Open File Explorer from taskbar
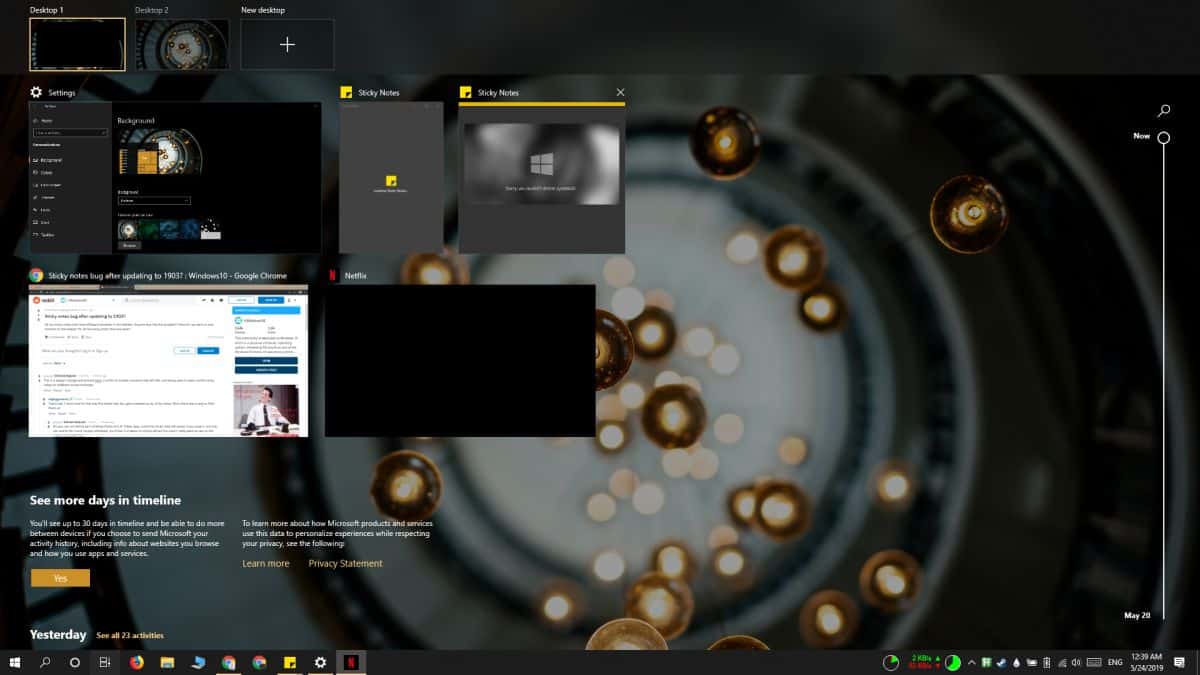The image size is (1200, 675). (x=167, y=662)
